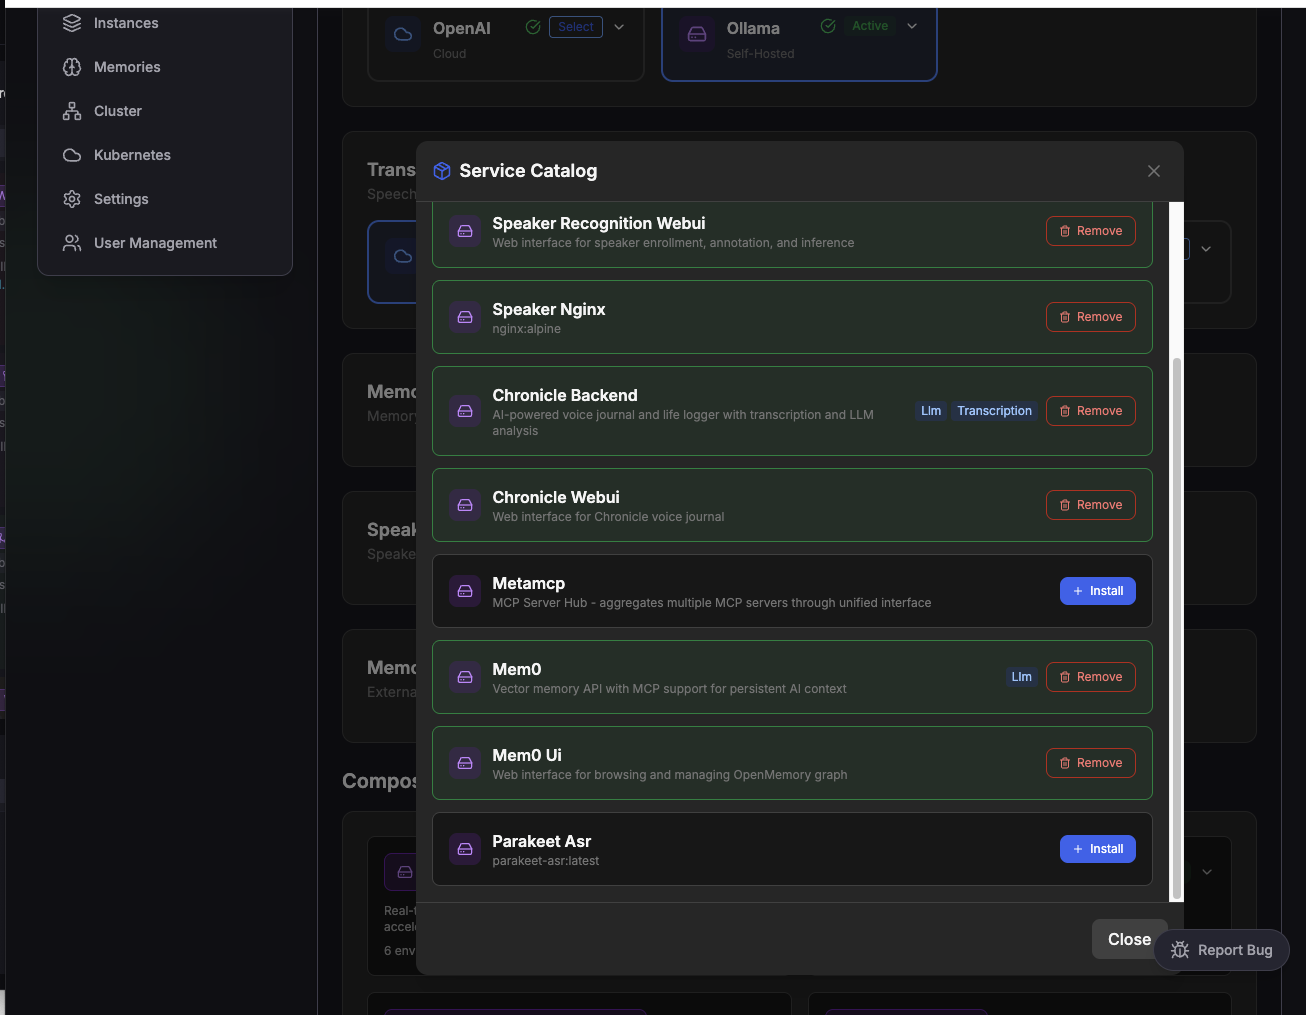
Task: Click the Mem0 Ui service icon
Action: point(465,763)
